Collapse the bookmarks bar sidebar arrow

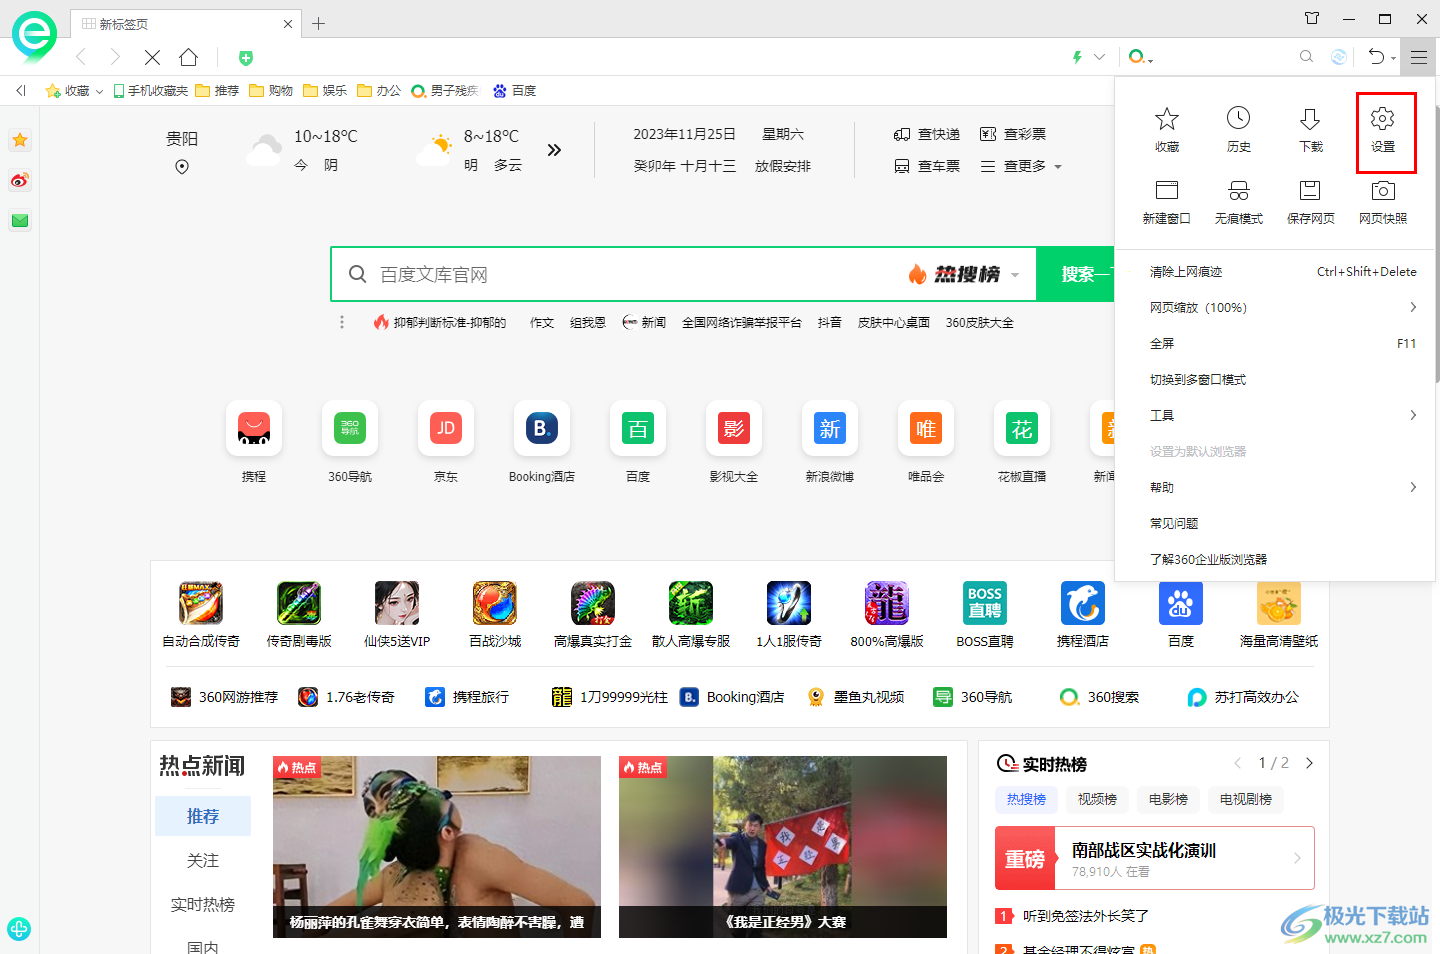click(20, 90)
